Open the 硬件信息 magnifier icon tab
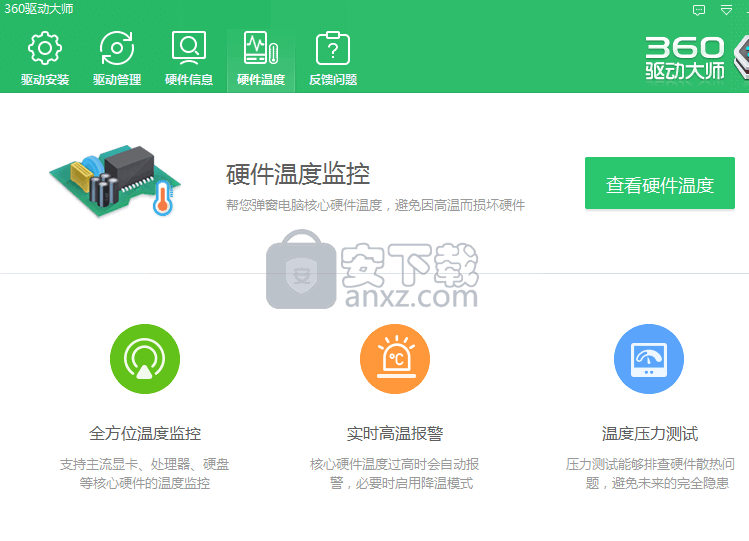The width and height of the screenshot is (749, 541). click(x=189, y=58)
